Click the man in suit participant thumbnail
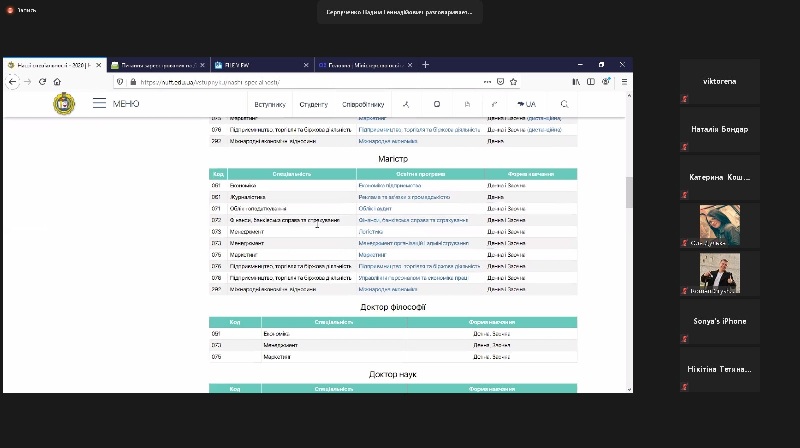Screen dimensions: 800x448 point(719,273)
